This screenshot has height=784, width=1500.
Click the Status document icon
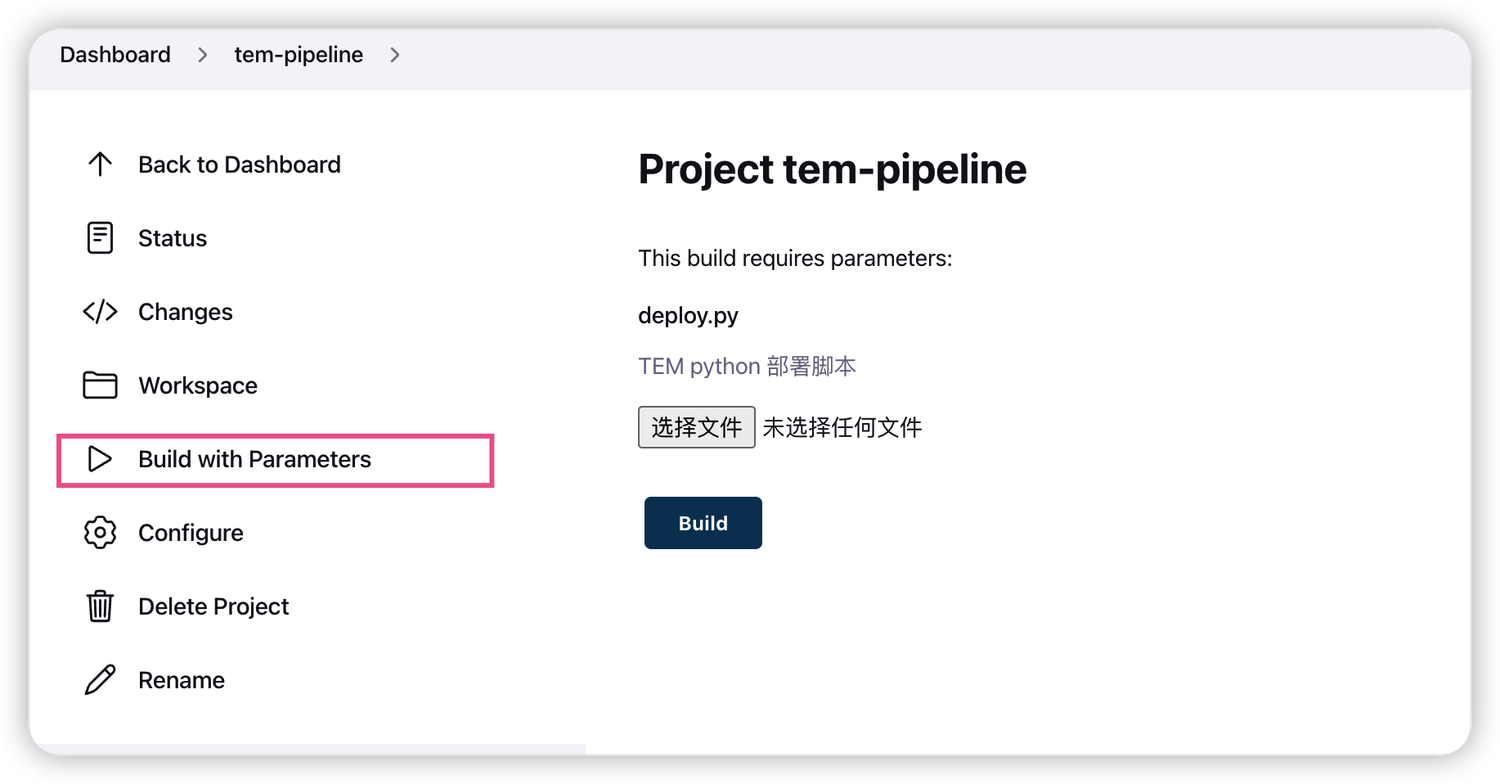[x=100, y=238]
